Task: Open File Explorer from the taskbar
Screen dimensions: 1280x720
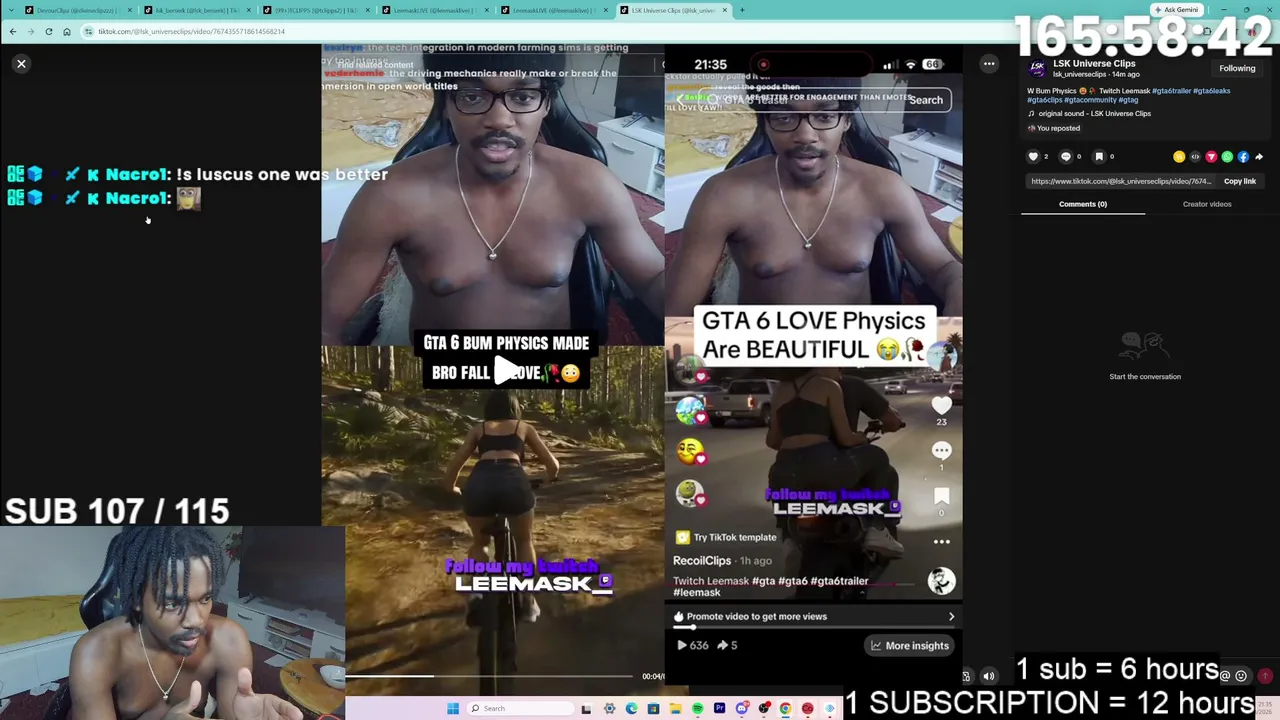Action: 675,709
